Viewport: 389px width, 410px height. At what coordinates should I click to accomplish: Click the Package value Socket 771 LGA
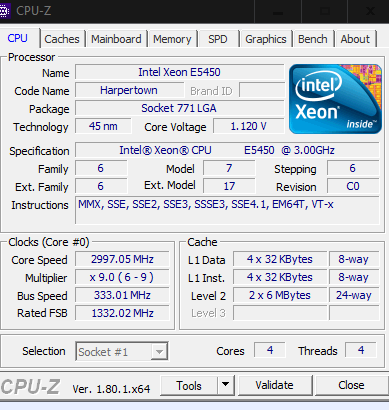(x=180, y=108)
